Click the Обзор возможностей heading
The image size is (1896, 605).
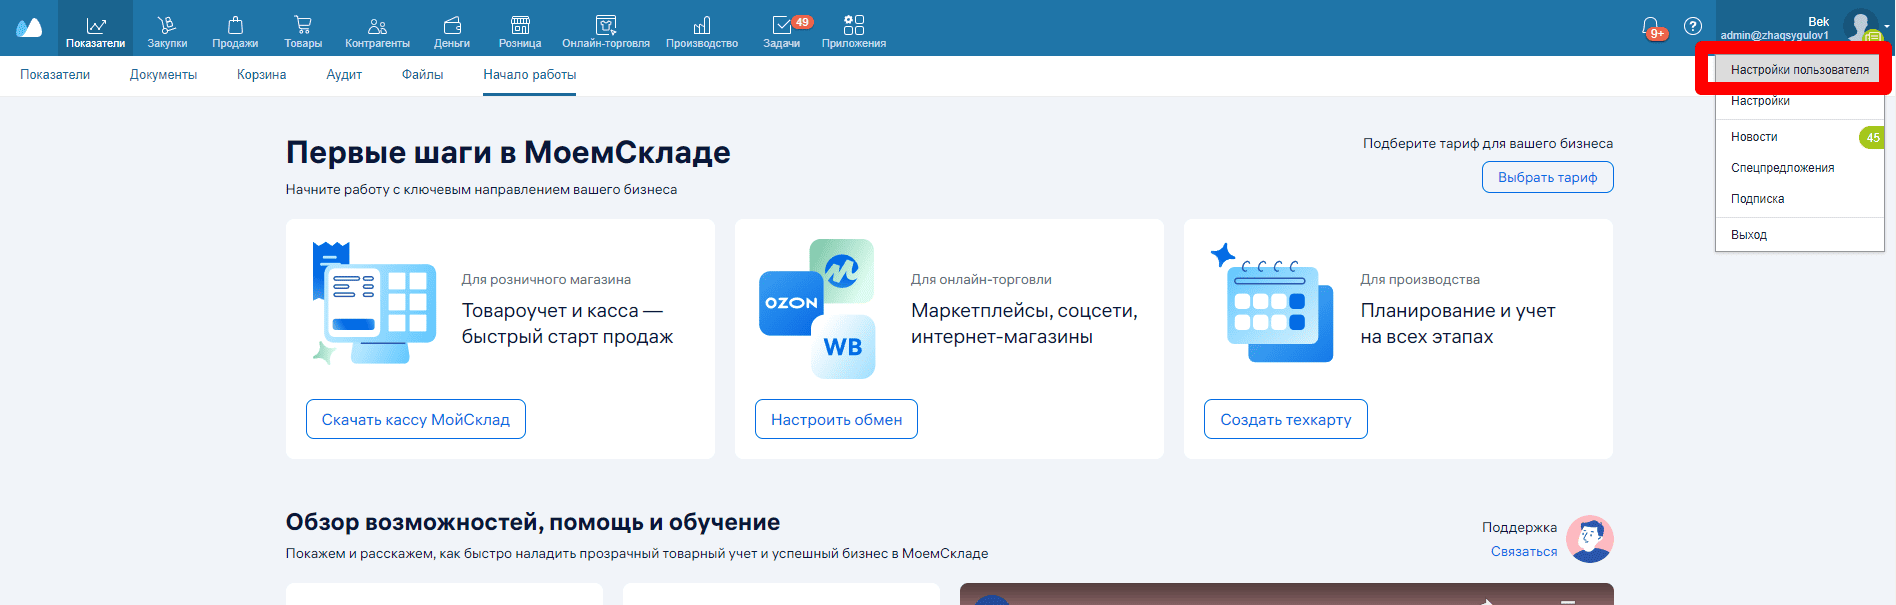click(533, 522)
